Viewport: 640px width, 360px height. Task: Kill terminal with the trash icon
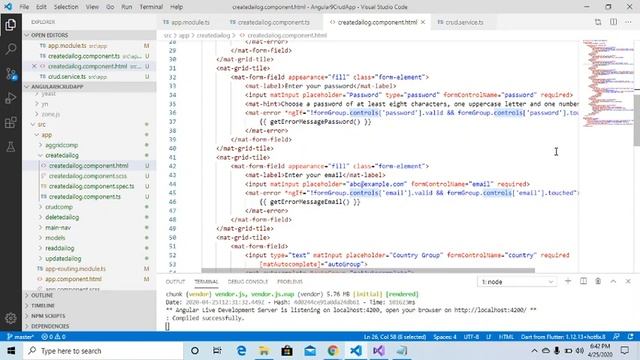(598, 281)
